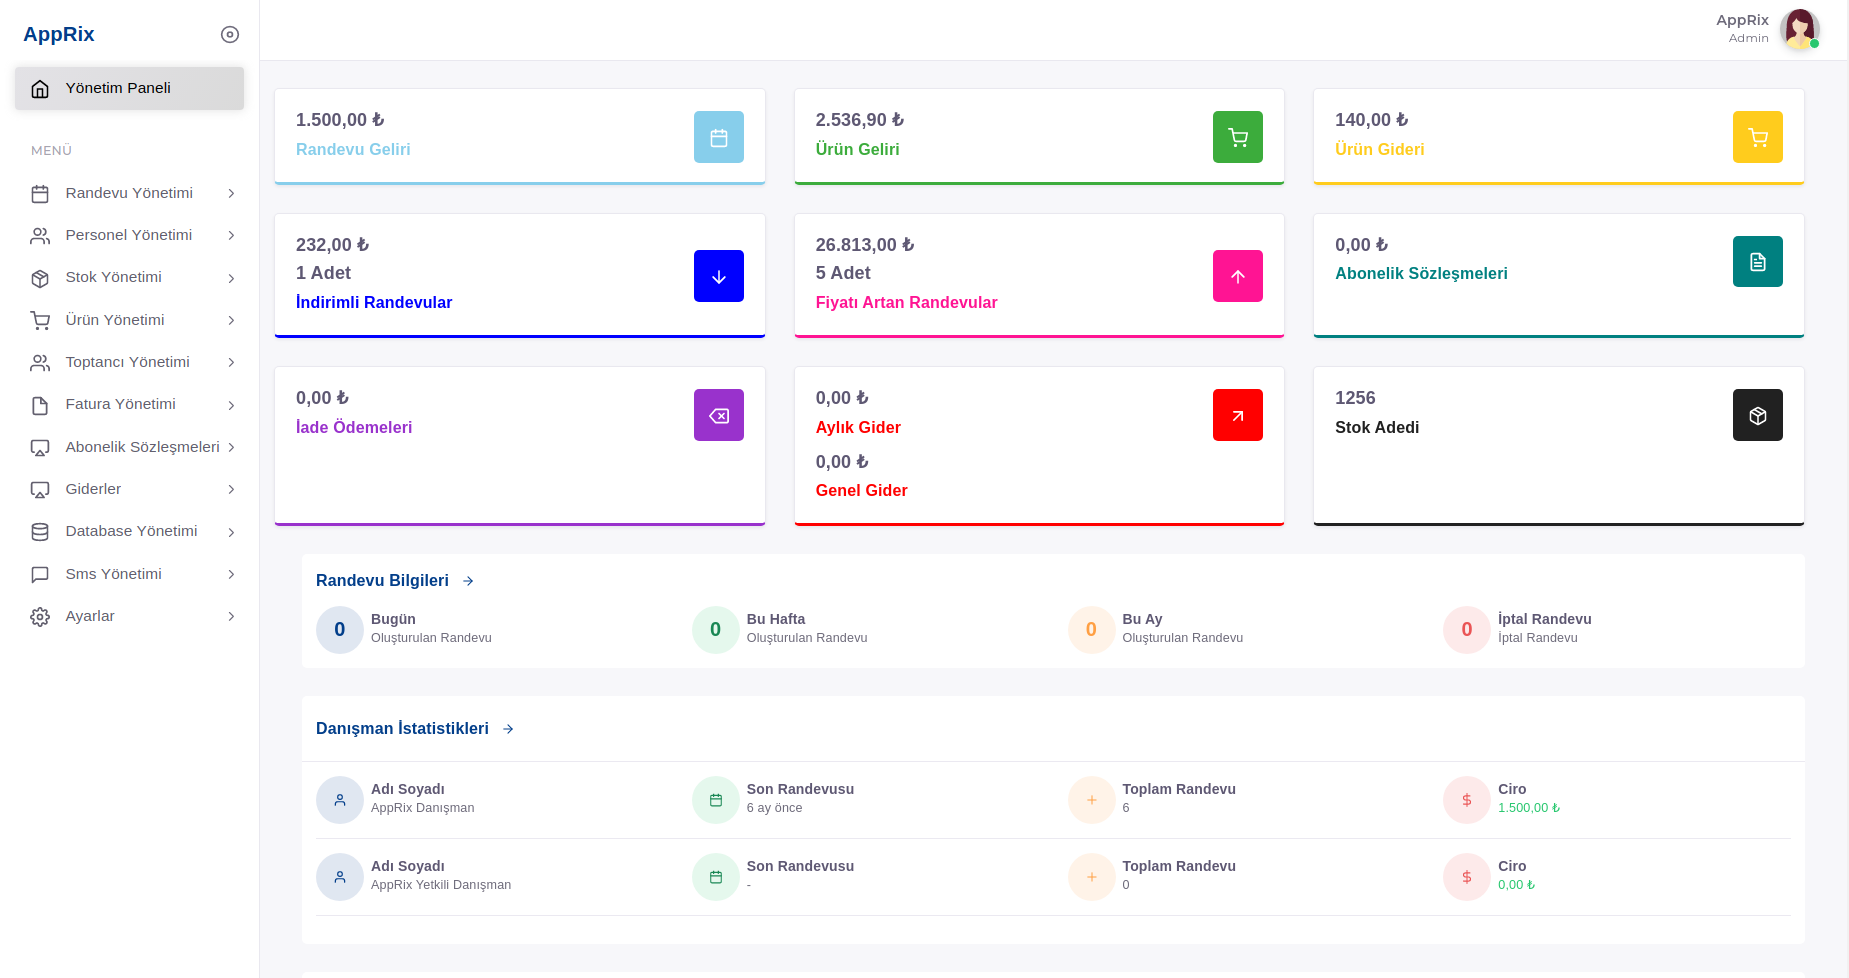Viewport: 1849px width, 978px height.
Task: Expand Personel Yönetimi chevron
Action: 231,235
